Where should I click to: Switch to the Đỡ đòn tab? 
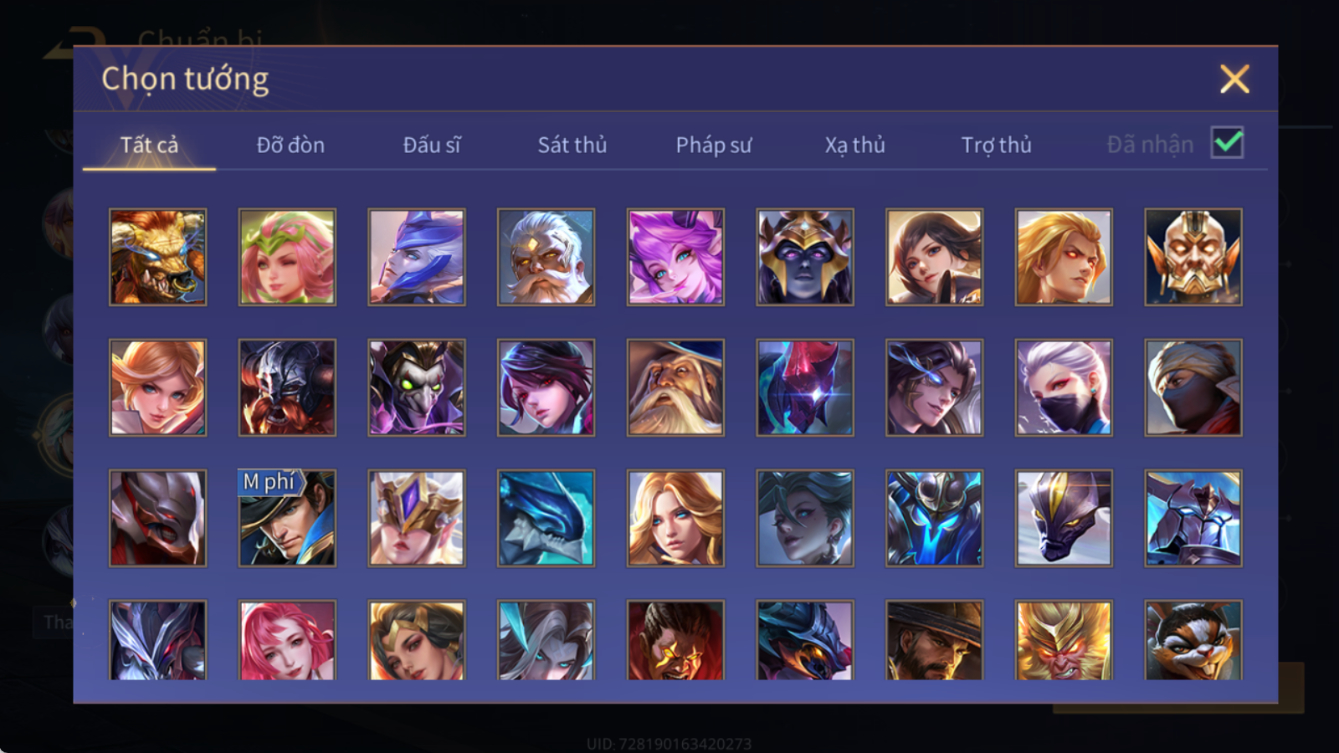[x=290, y=145]
